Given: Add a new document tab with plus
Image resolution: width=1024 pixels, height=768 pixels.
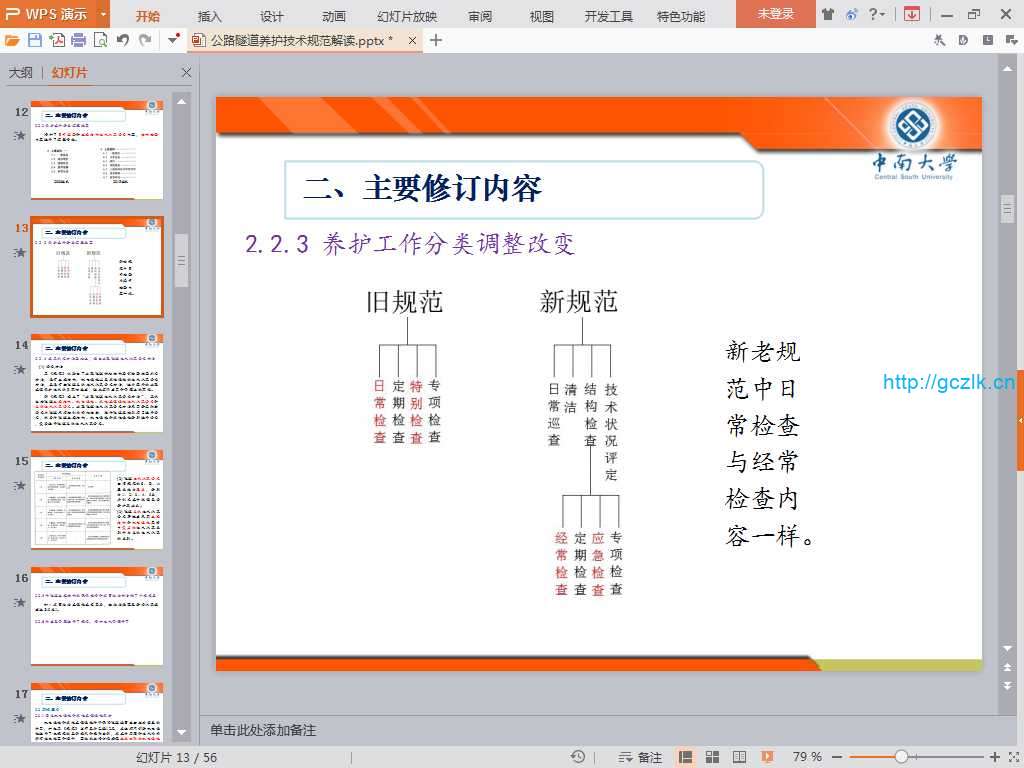Looking at the screenshot, I should 436,40.
